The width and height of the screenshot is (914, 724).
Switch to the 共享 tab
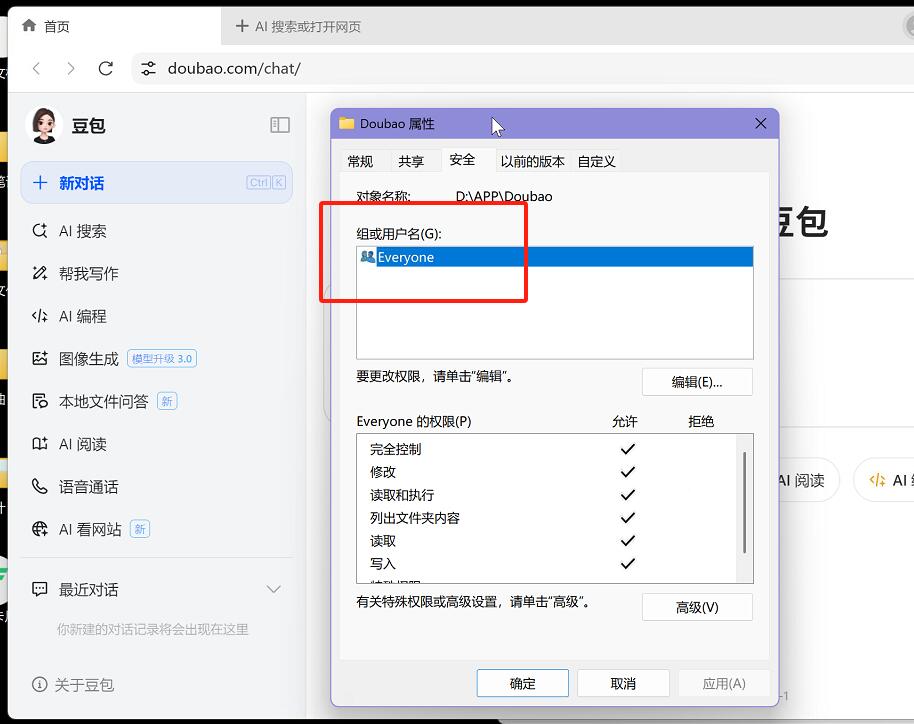411,161
